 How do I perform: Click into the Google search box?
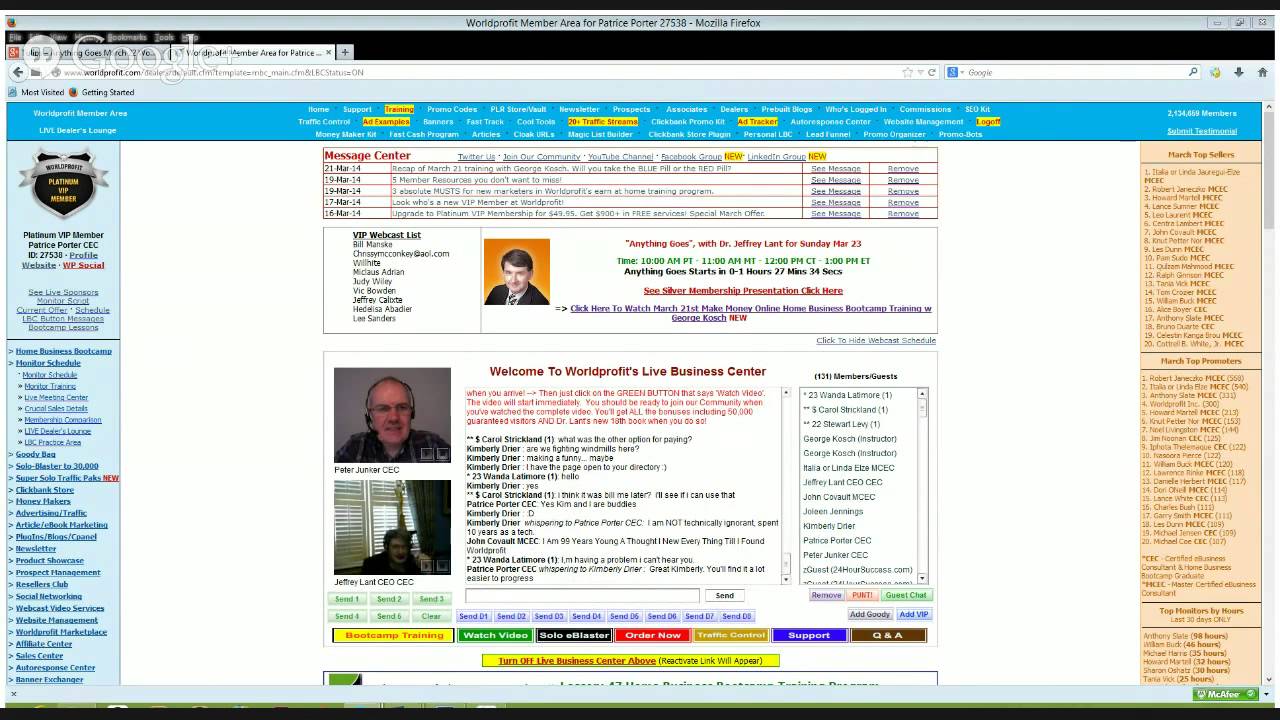point(1075,72)
